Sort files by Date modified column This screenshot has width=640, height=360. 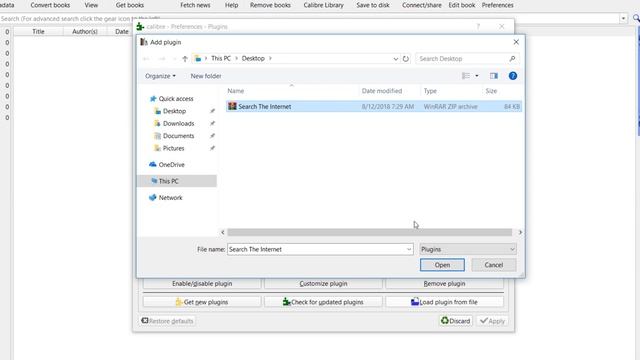coord(382,91)
